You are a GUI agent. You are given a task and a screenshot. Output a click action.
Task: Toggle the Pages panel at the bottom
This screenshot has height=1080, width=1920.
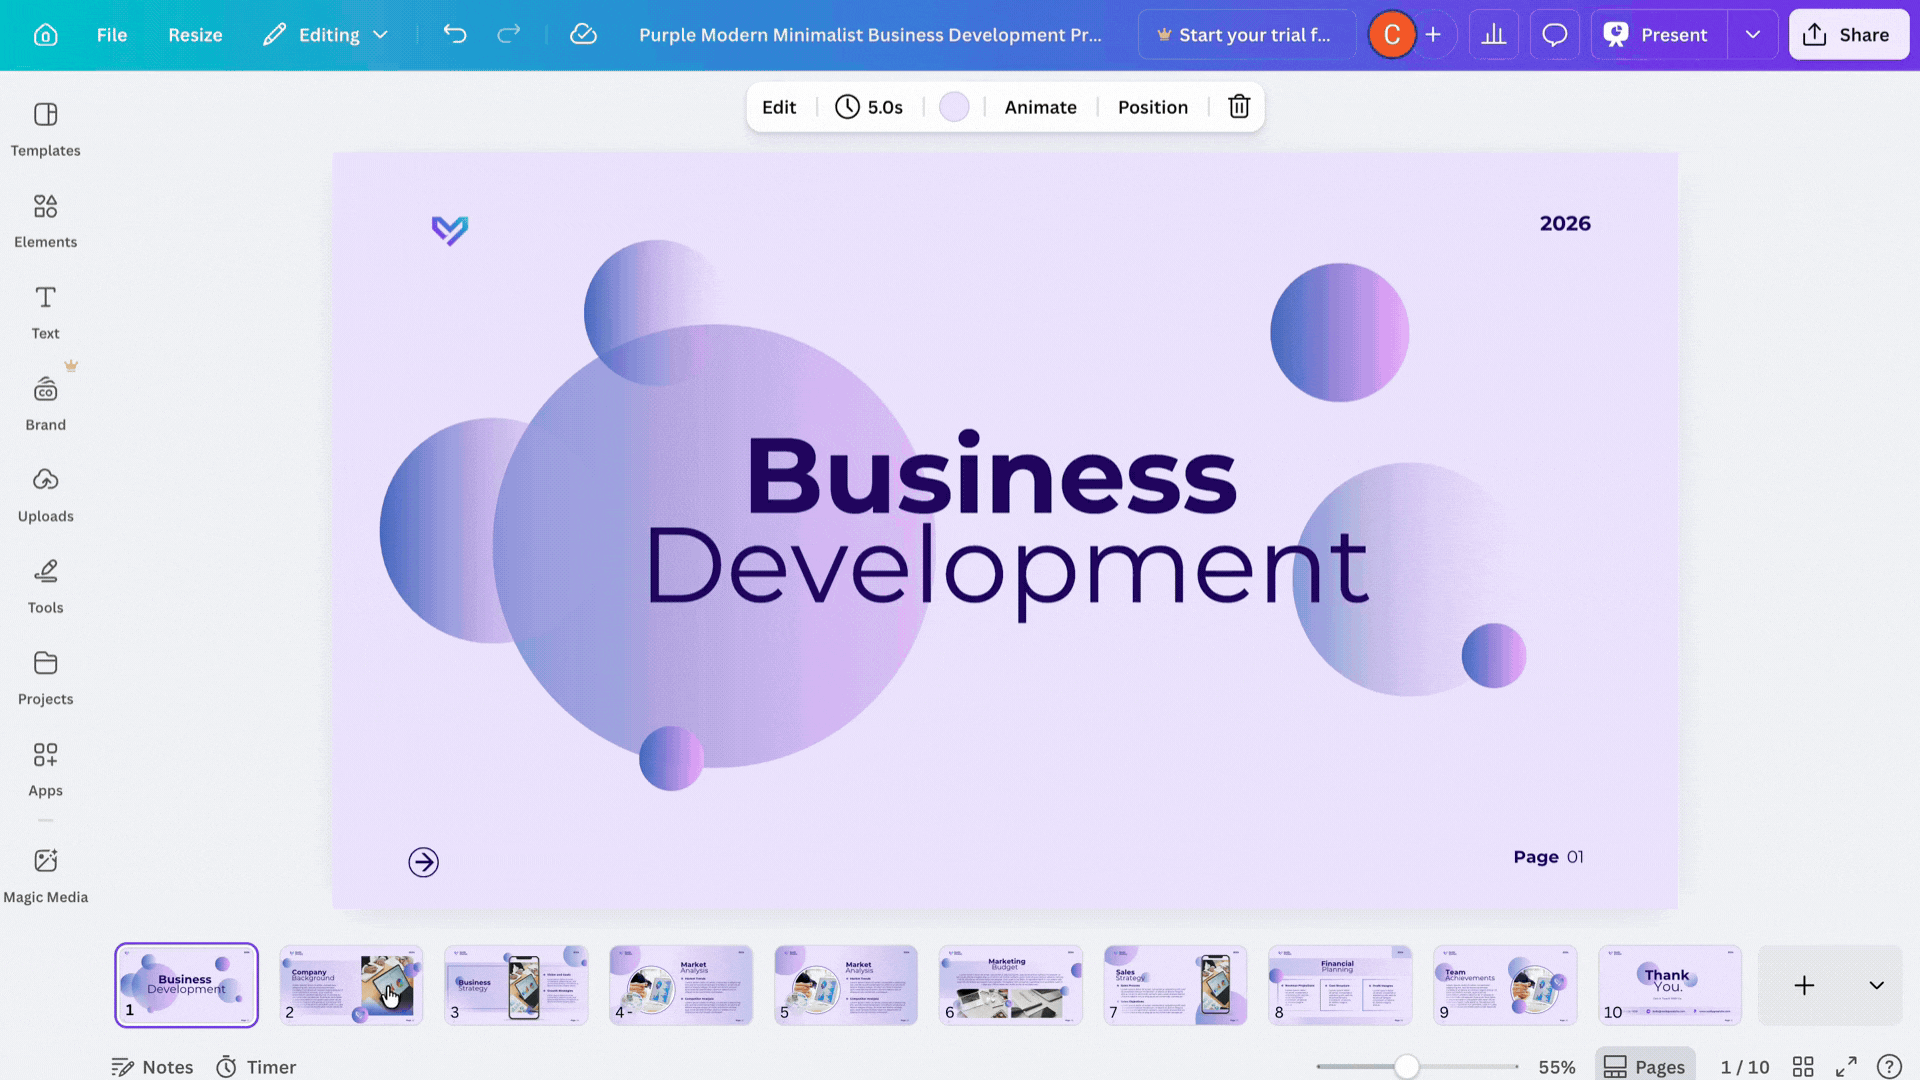1644,1066
